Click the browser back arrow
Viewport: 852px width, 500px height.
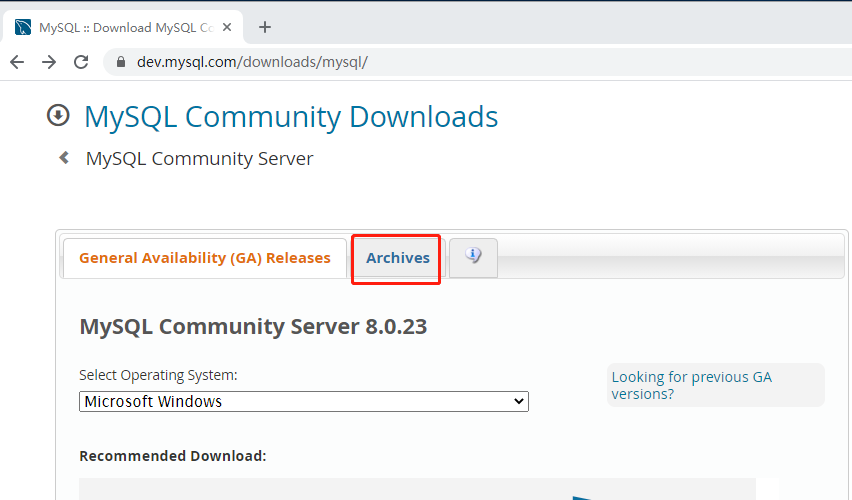17,62
